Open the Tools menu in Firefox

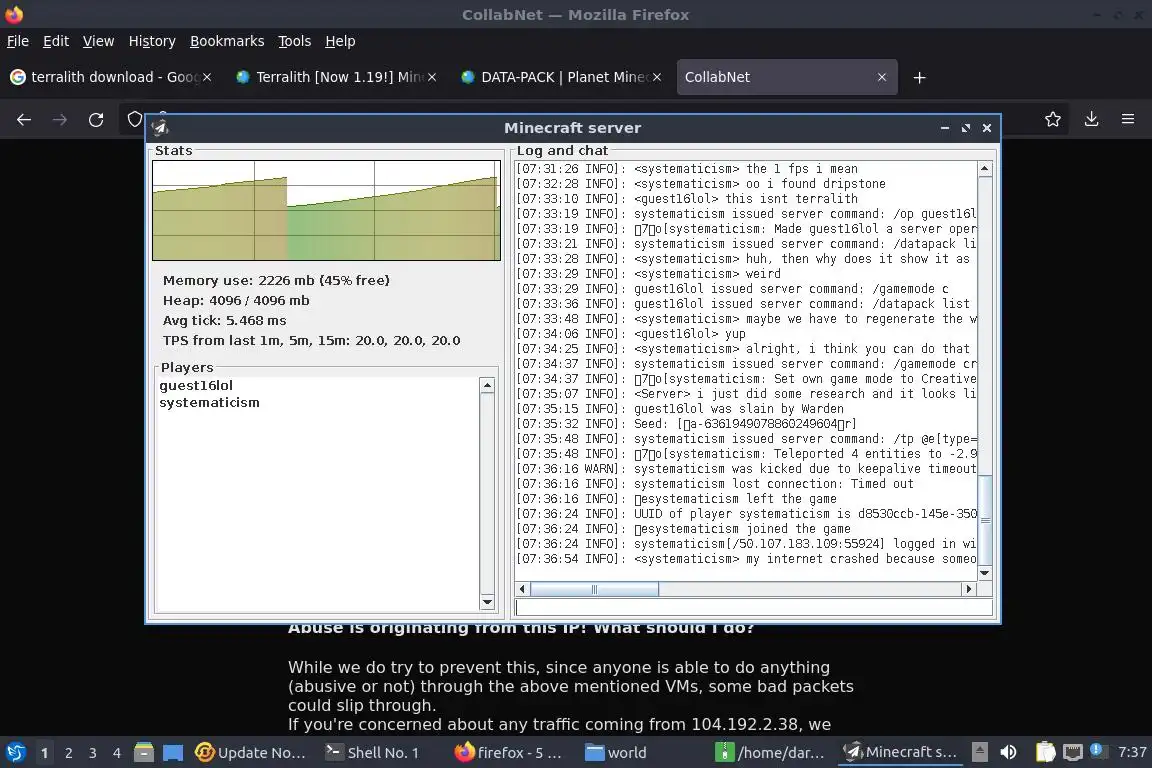(x=295, y=41)
